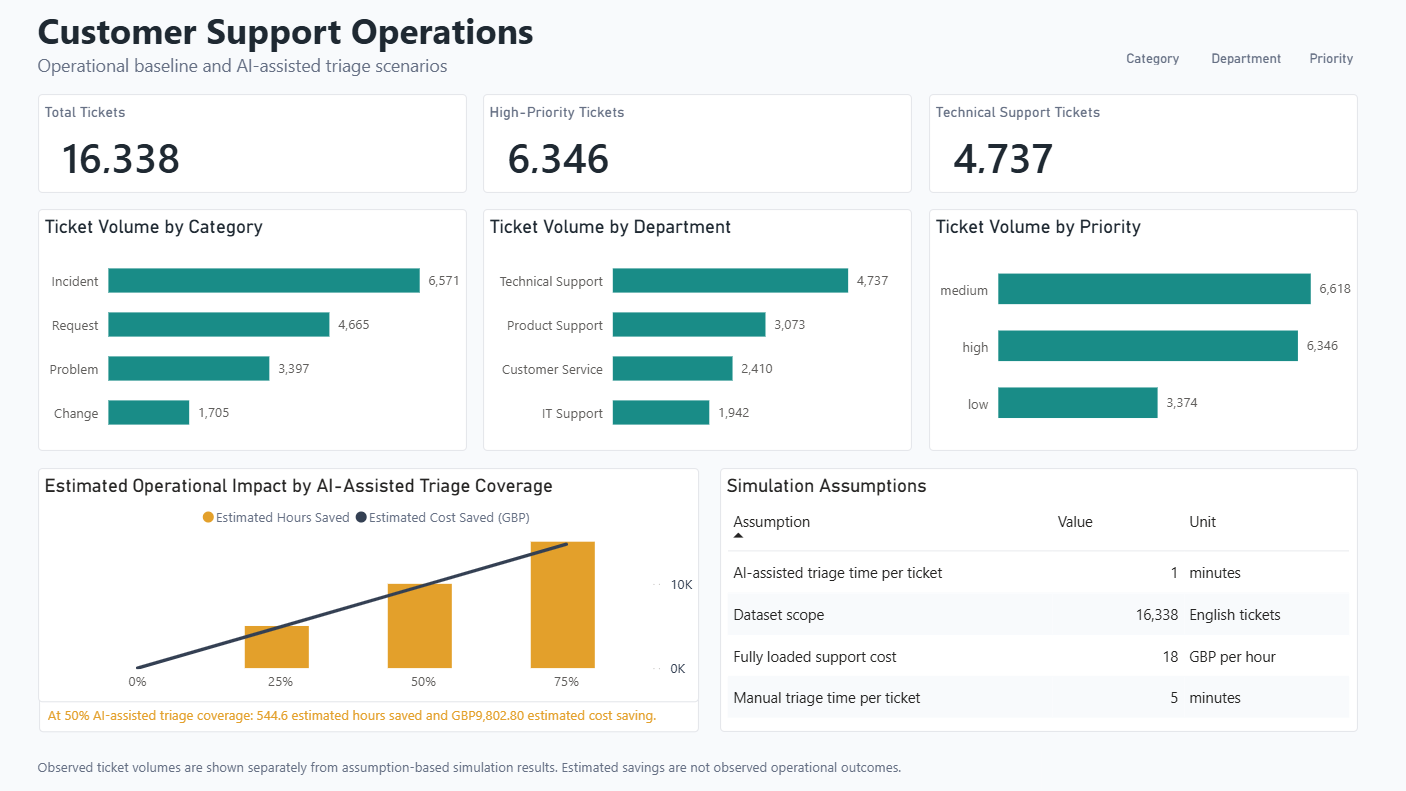Click the English tickets unit cell
Viewport: 1406px width, 791px height.
click(x=1235, y=615)
